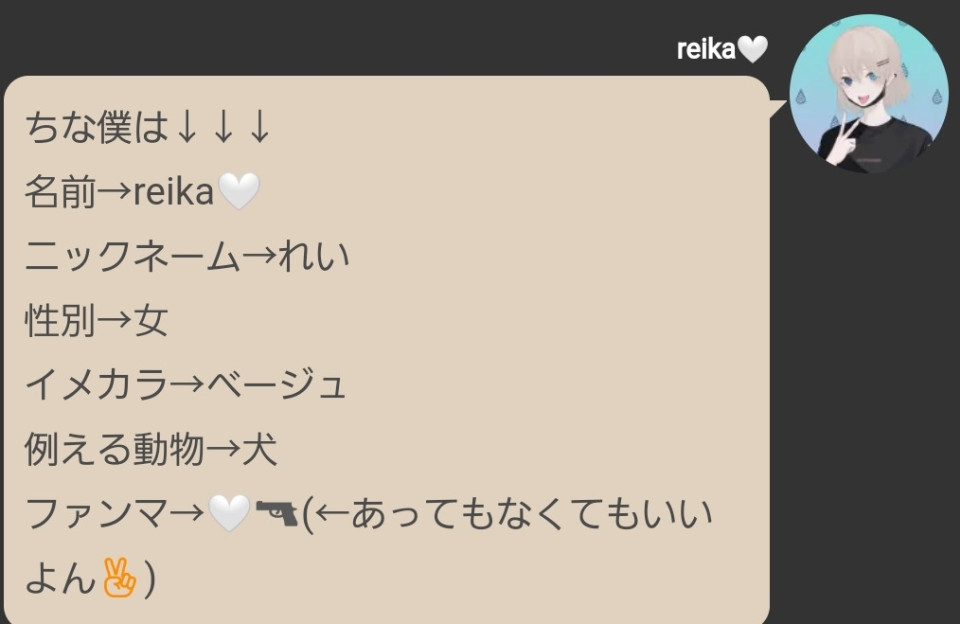The image size is (960, 624).
Task: Click the orange peace-sign hand emoji
Action: (x=119, y=577)
